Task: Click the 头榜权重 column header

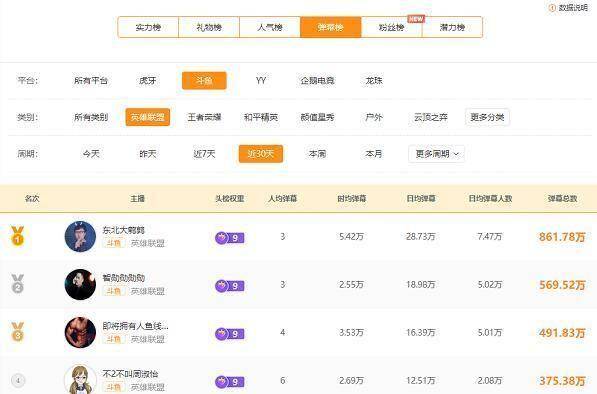Action: [230, 199]
